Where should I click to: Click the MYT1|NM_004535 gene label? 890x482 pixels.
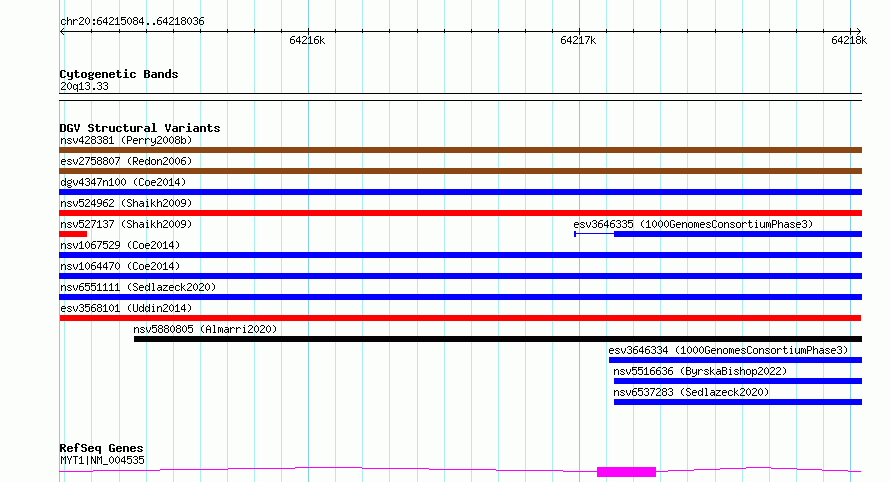click(102, 460)
